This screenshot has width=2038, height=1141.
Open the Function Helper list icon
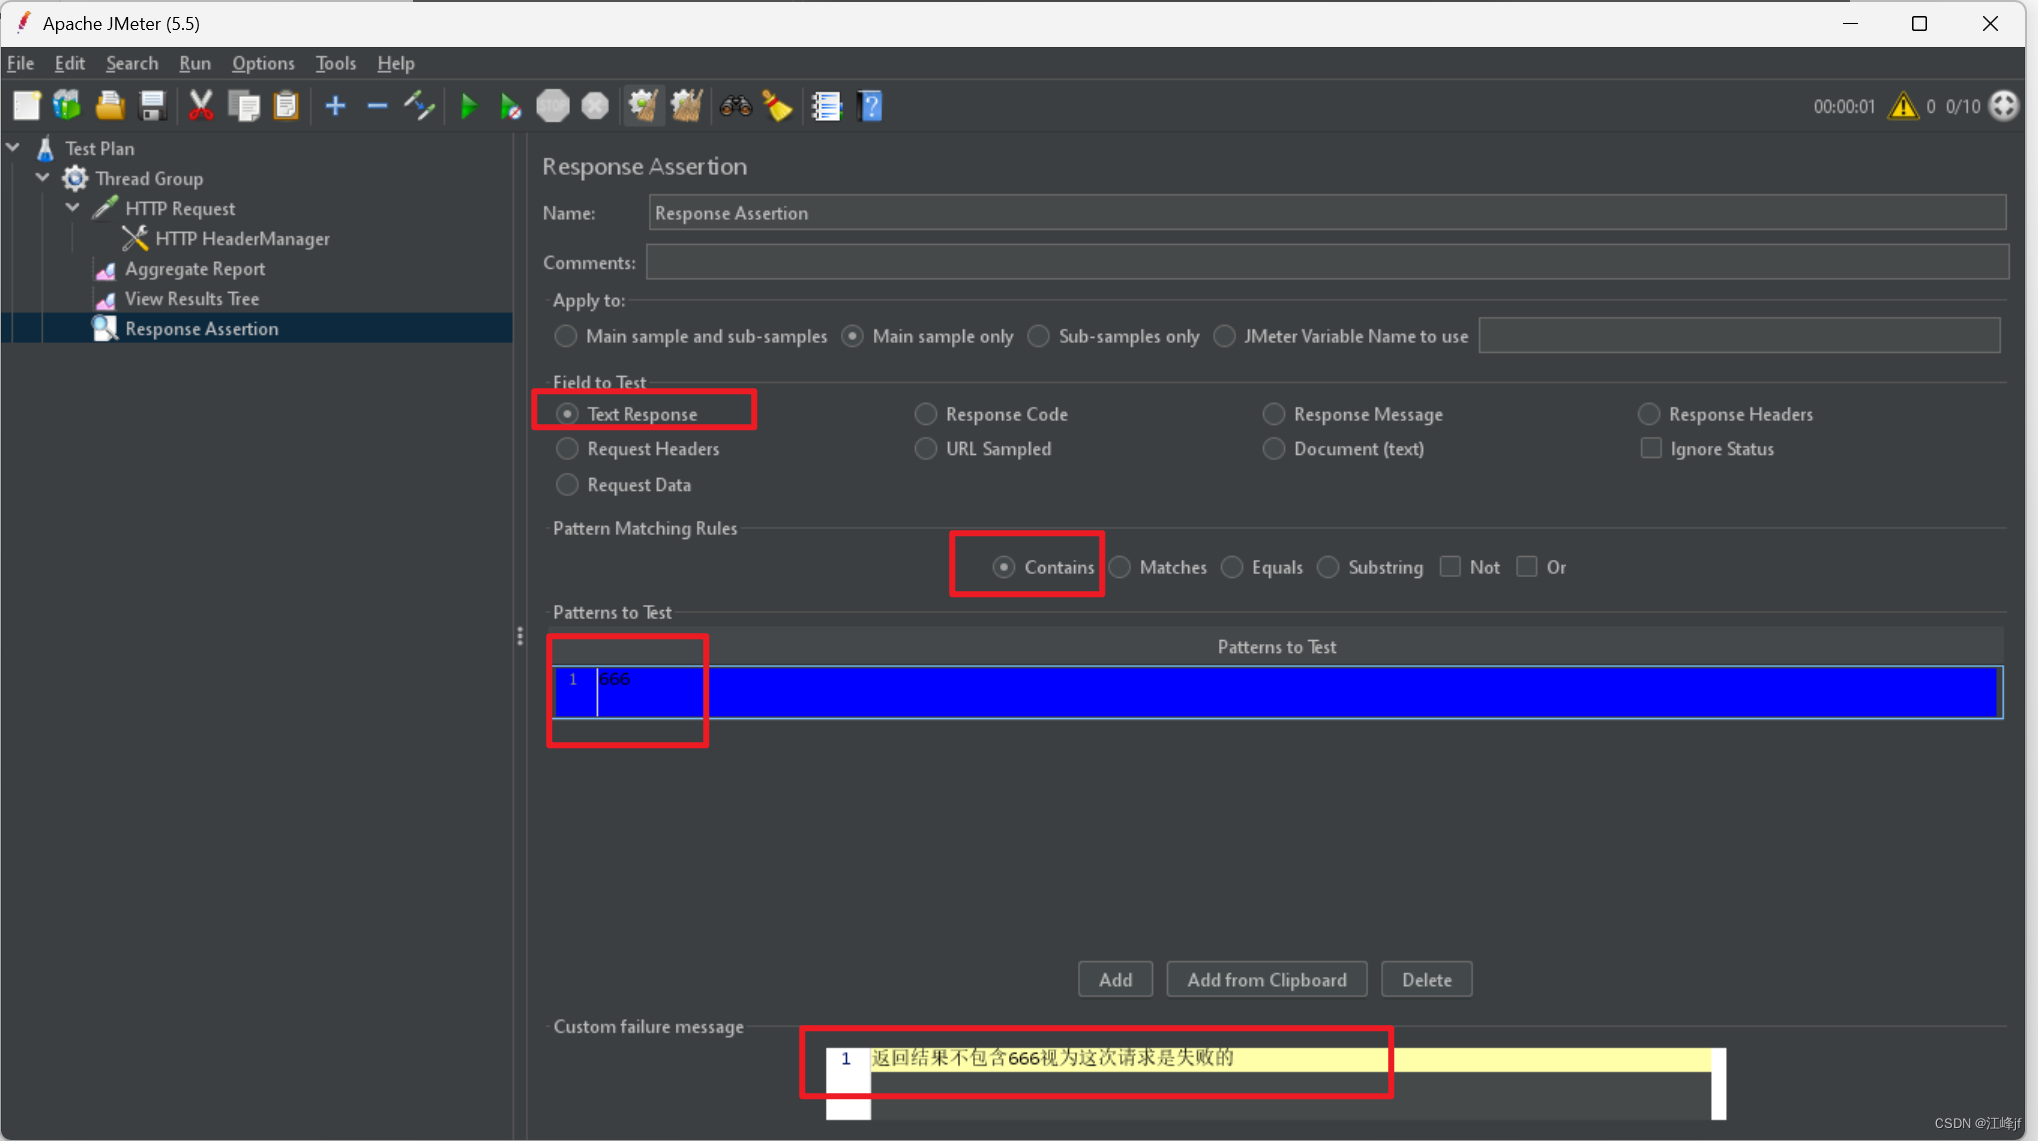coord(826,106)
